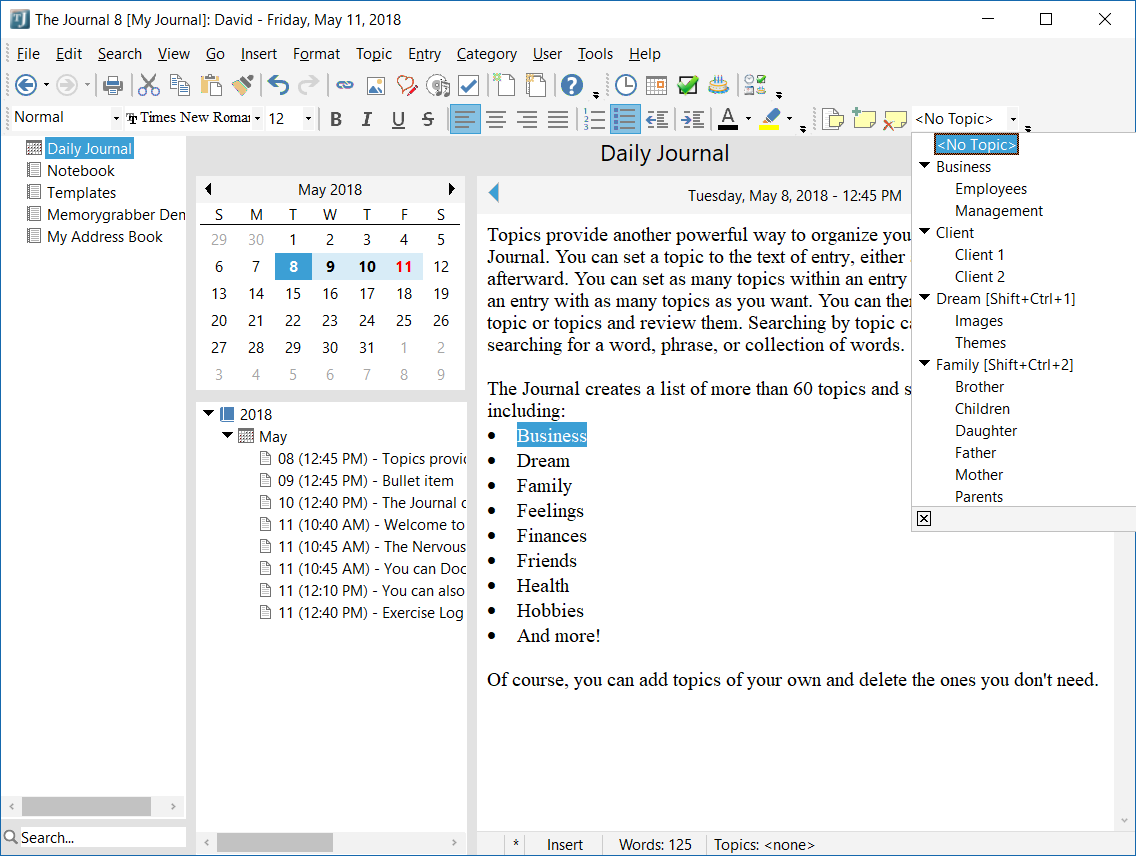Screen dimensions: 1136x856
Task: Click the yellow highlight color marker
Action: (769, 119)
